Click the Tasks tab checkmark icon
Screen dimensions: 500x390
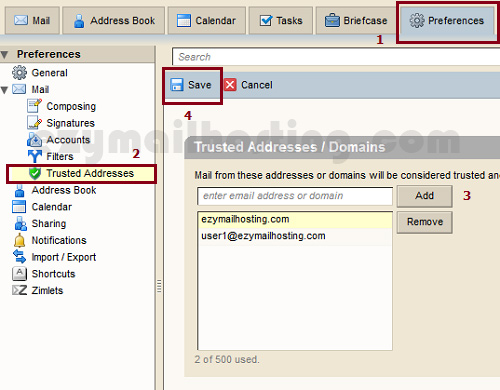(266, 20)
